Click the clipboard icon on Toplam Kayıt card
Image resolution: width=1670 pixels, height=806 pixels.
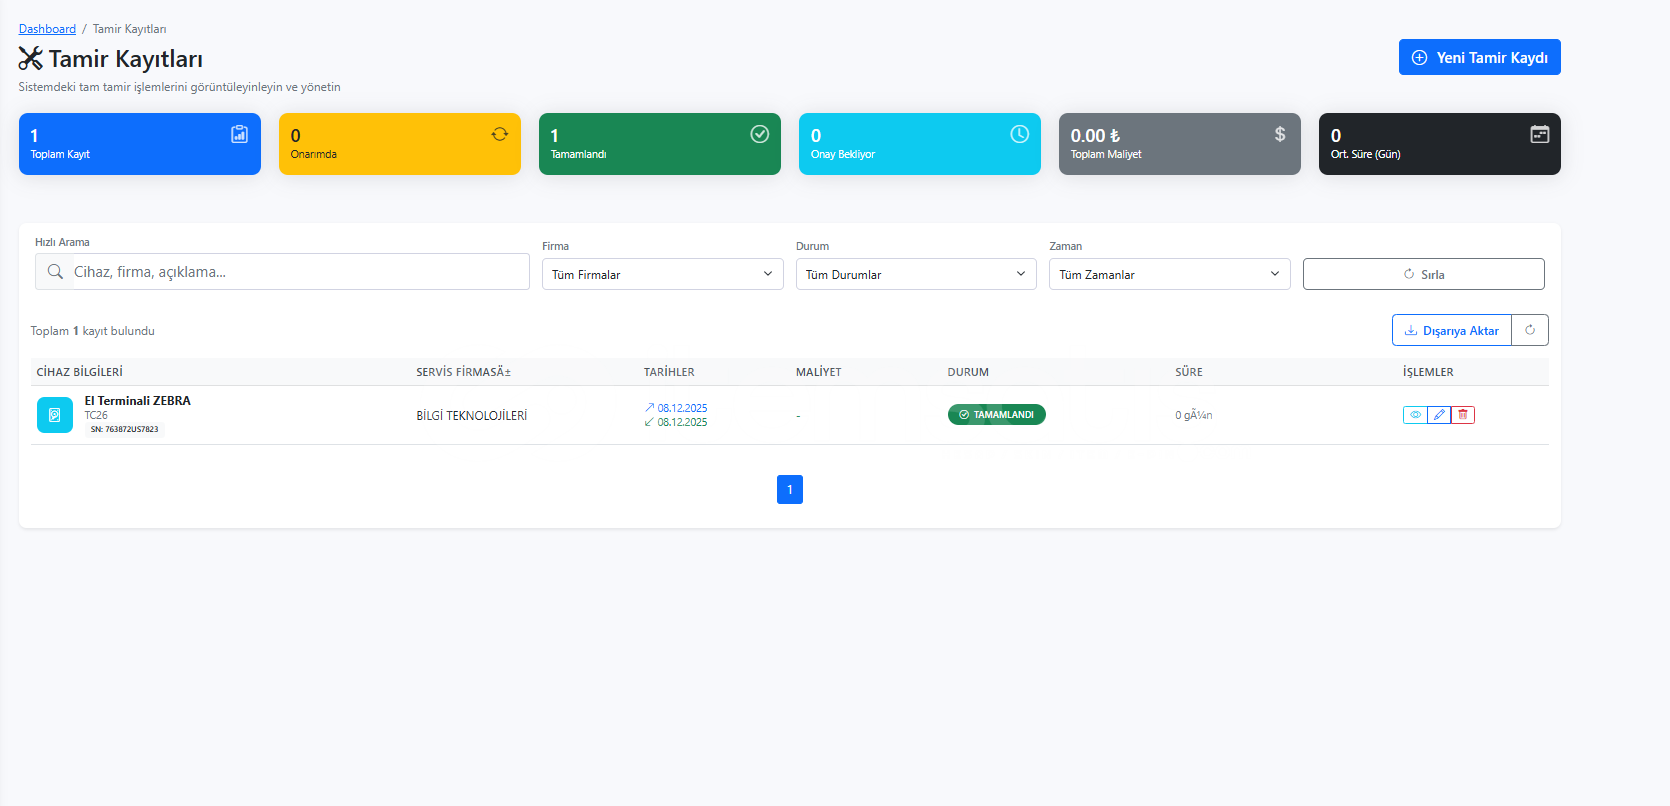(240, 134)
